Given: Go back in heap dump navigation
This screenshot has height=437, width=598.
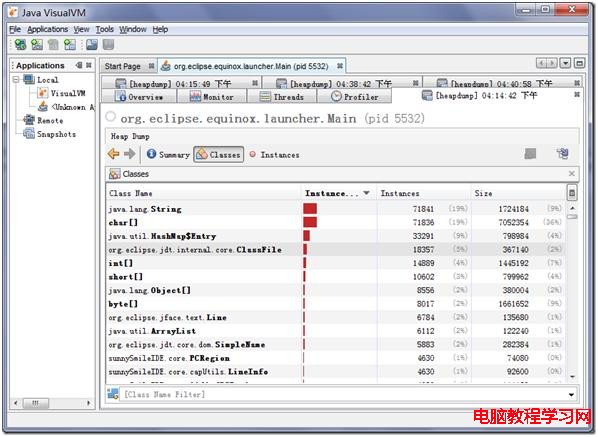Looking at the screenshot, I should pyautogui.click(x=114, y=154).
